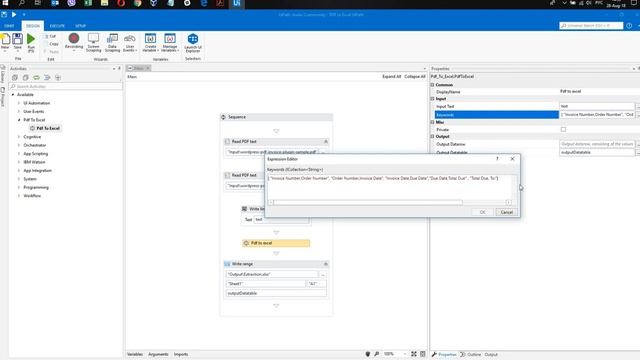Collapse the Common section in Properties
The width and height of the screenshot is (640, 360).
[x=433, y=85]
